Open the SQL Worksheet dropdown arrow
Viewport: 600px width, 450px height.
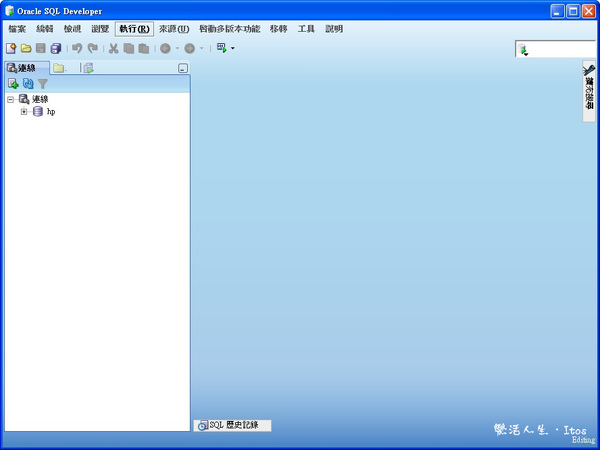[x=233, y=48]
